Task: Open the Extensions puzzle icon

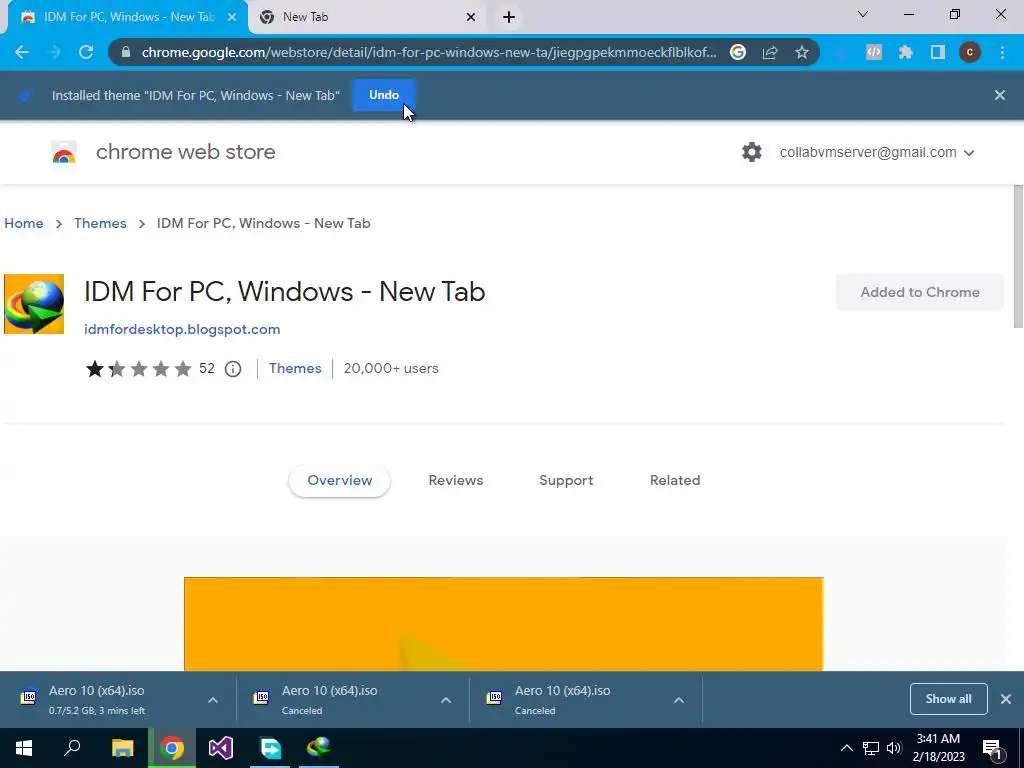Action: point(906,52)
